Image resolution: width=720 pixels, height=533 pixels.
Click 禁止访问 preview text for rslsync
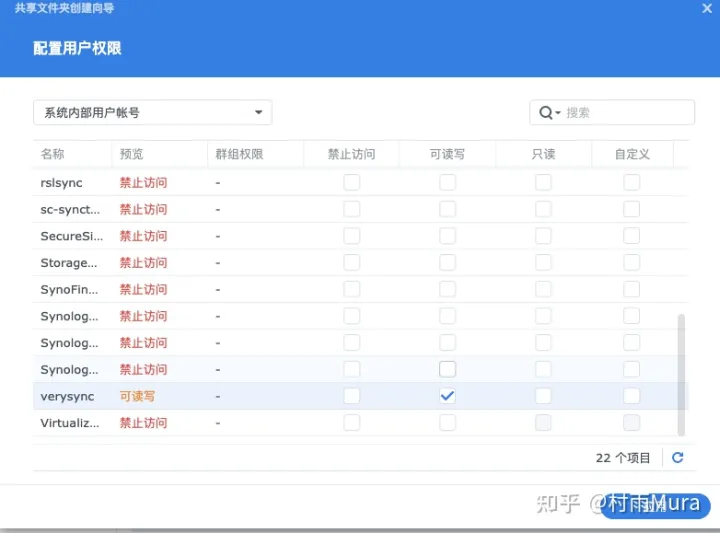point(143,182)
